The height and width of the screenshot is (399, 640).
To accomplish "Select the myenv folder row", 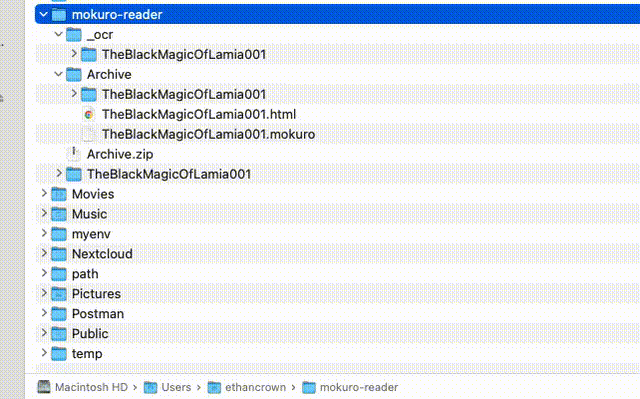I will (338, 234).
